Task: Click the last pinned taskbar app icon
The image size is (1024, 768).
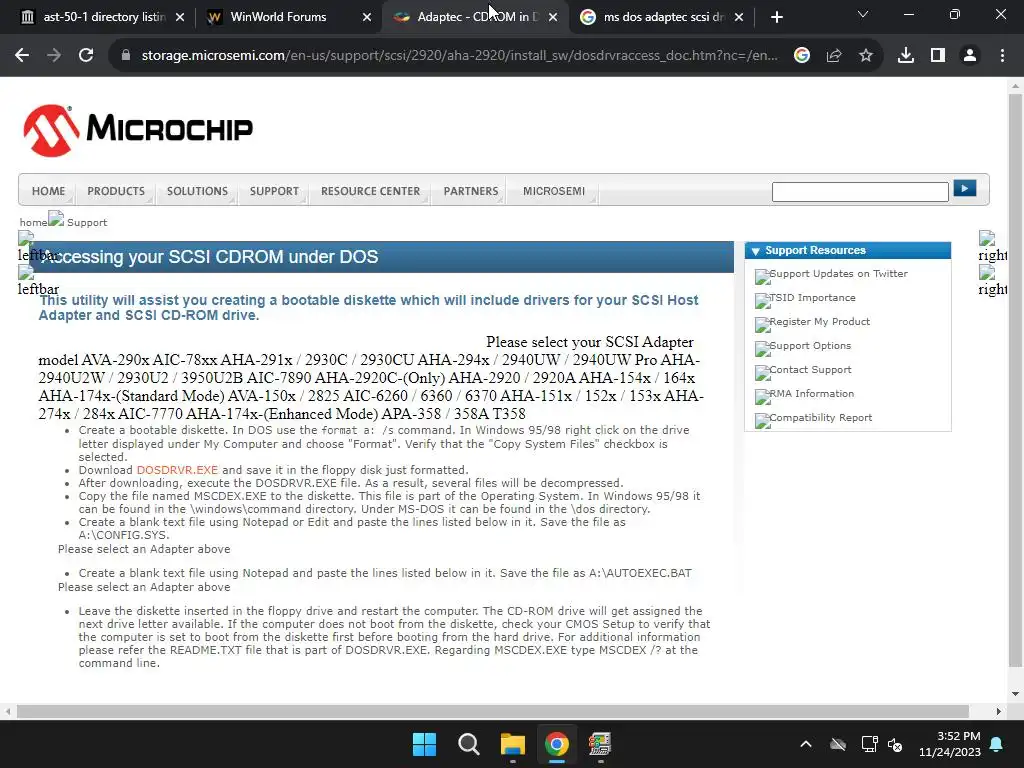Action: [600, 744]
